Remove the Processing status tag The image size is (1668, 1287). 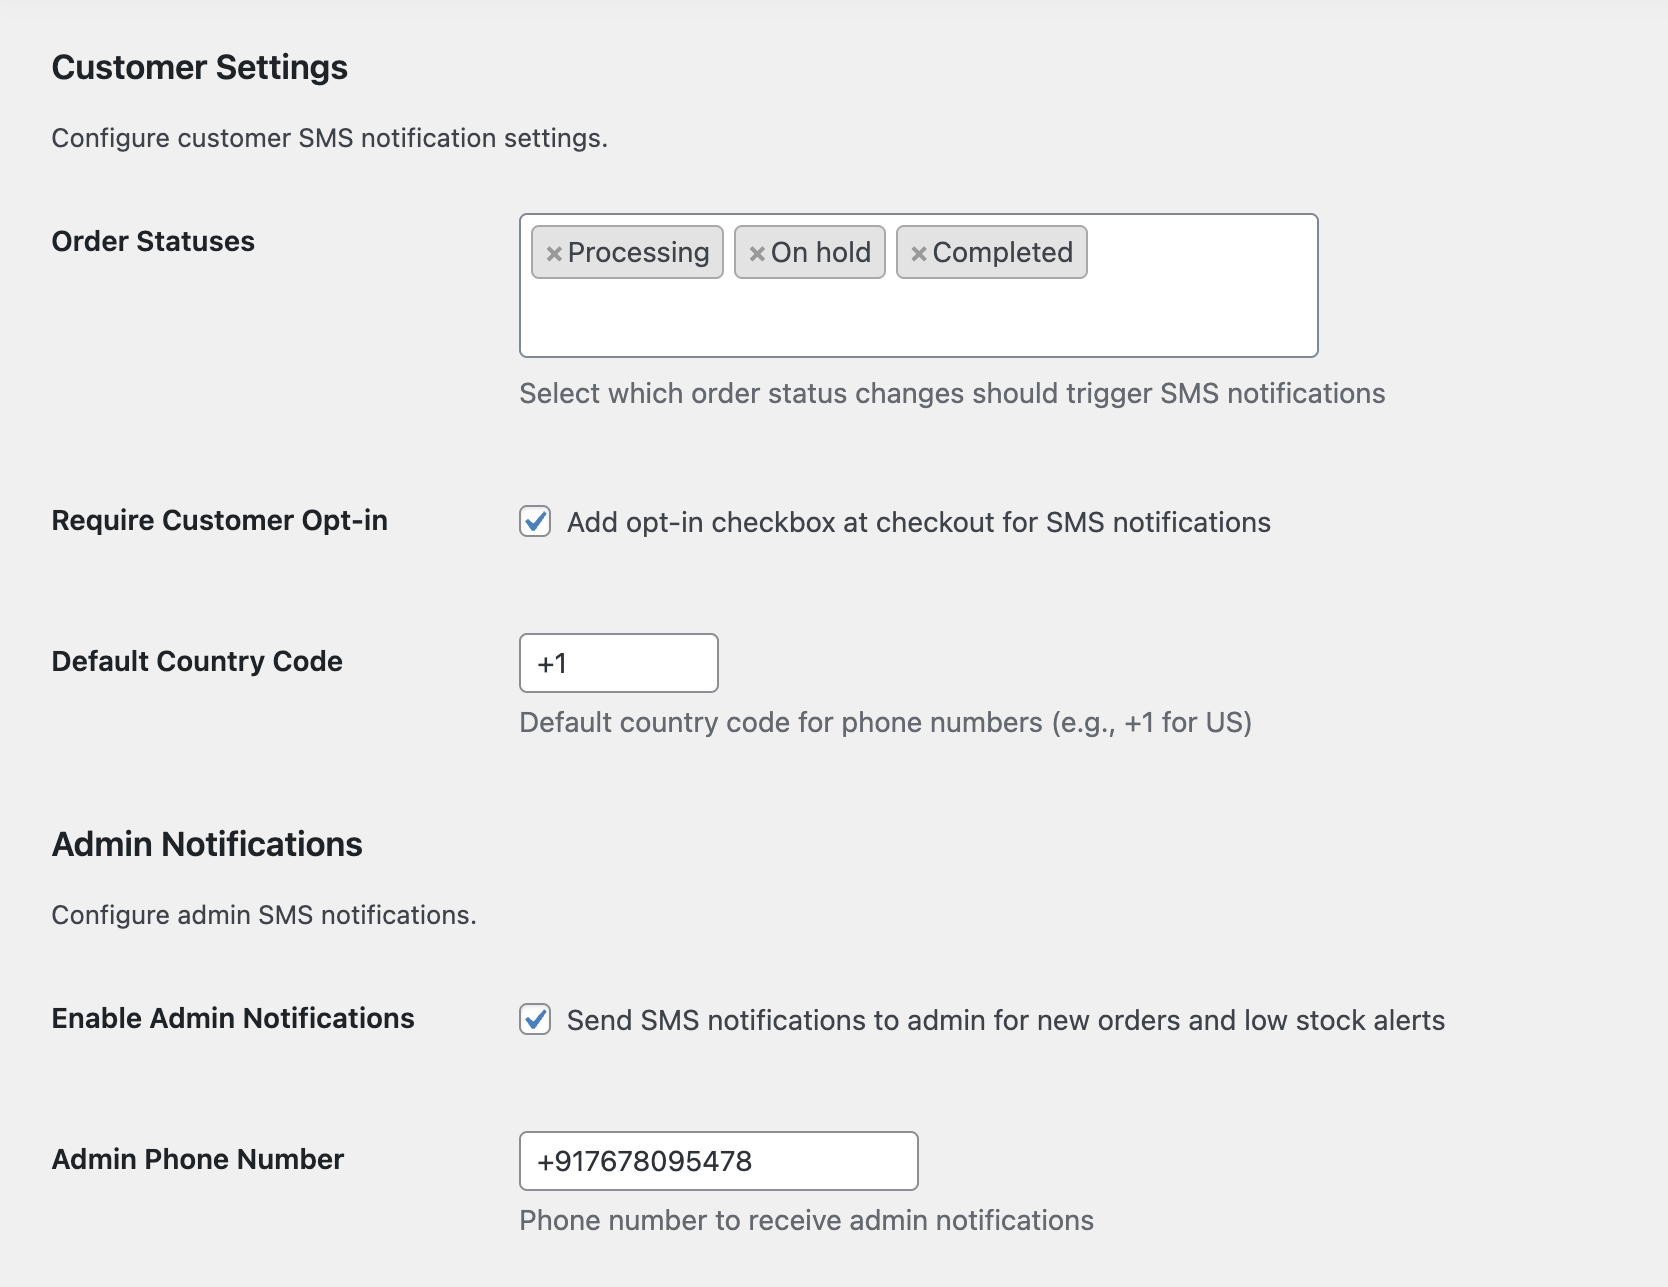pos(554,254)
